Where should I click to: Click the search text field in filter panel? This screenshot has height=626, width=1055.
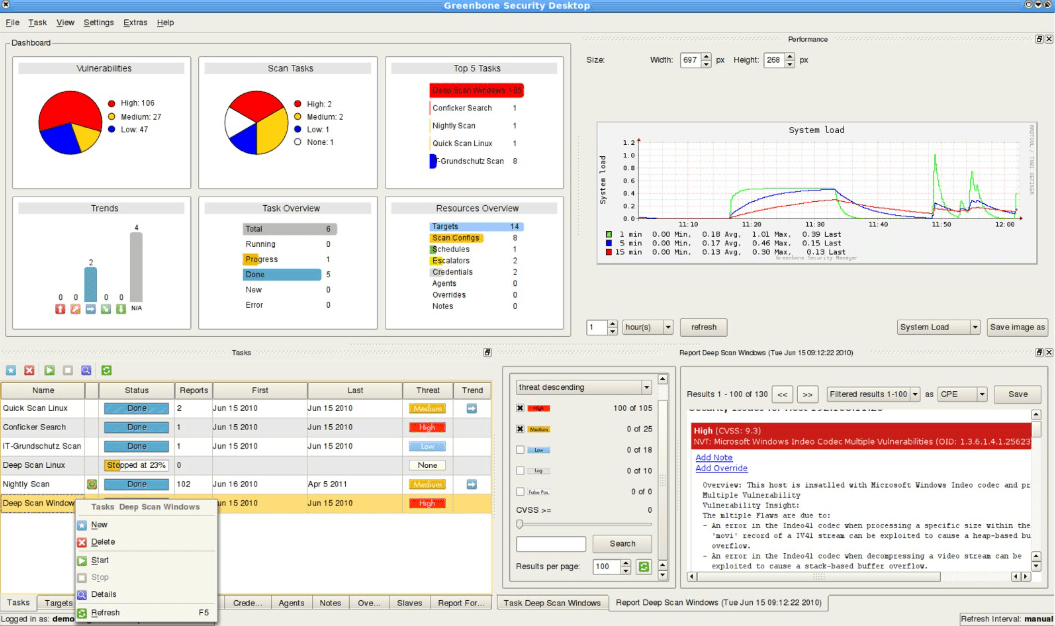551,544
